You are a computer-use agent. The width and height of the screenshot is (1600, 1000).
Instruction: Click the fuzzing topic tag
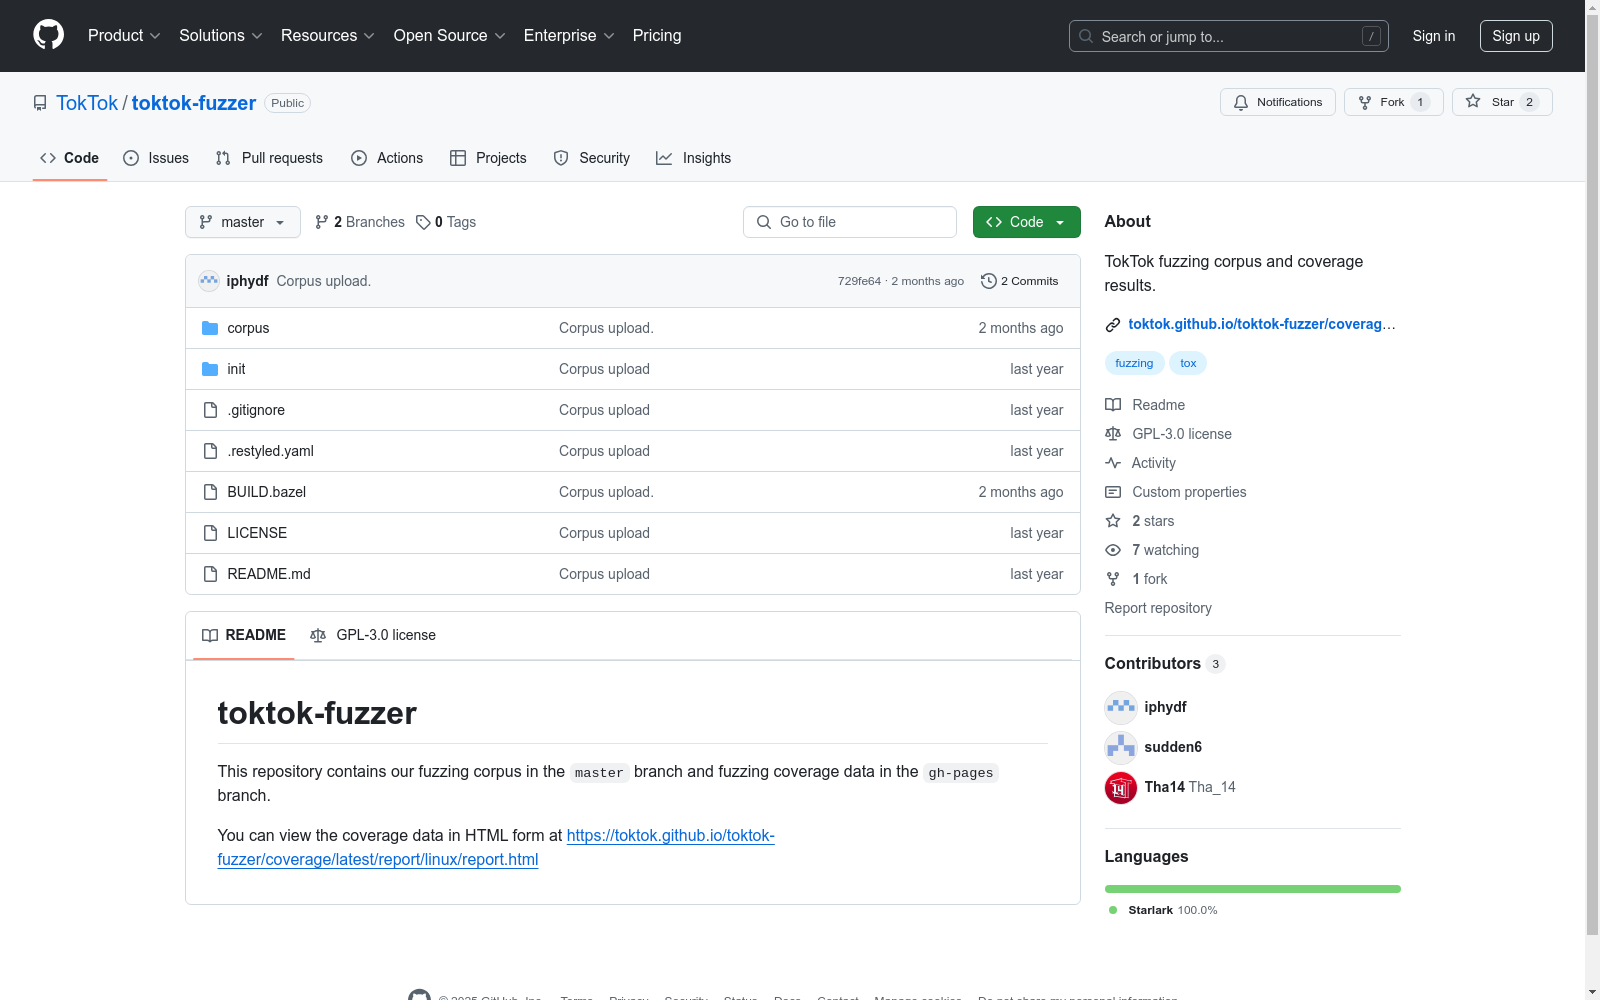click(x=1134, y=363)
